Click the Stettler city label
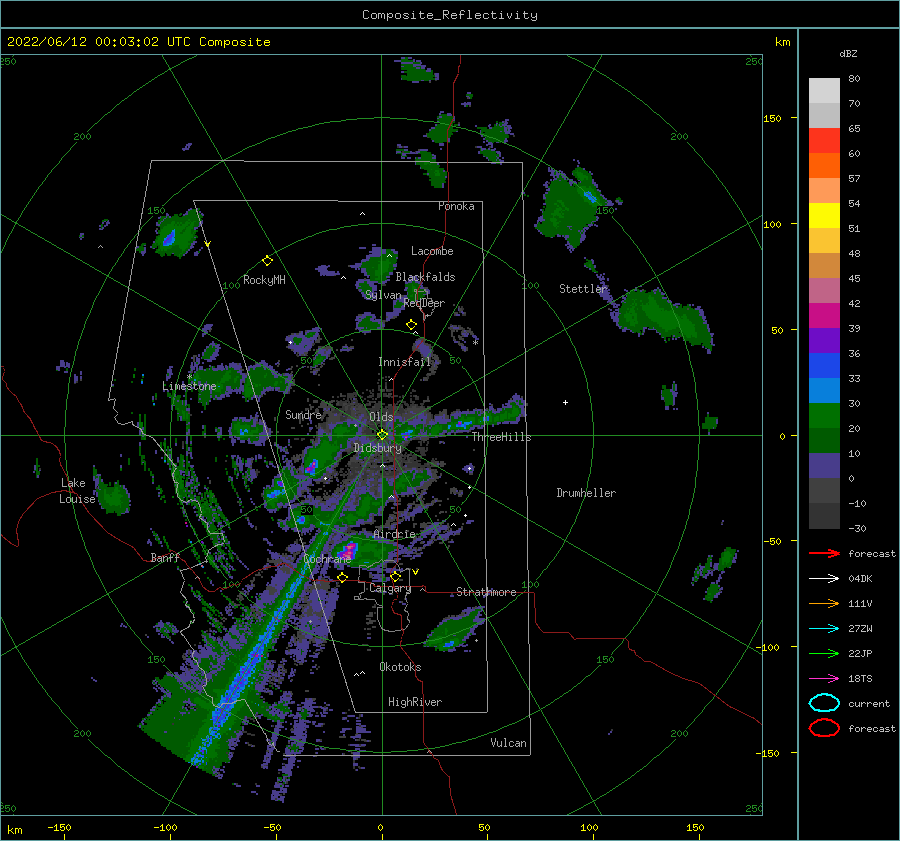This screenshot has height=841, width=900. pyautogui.click(x=583, y=289)
